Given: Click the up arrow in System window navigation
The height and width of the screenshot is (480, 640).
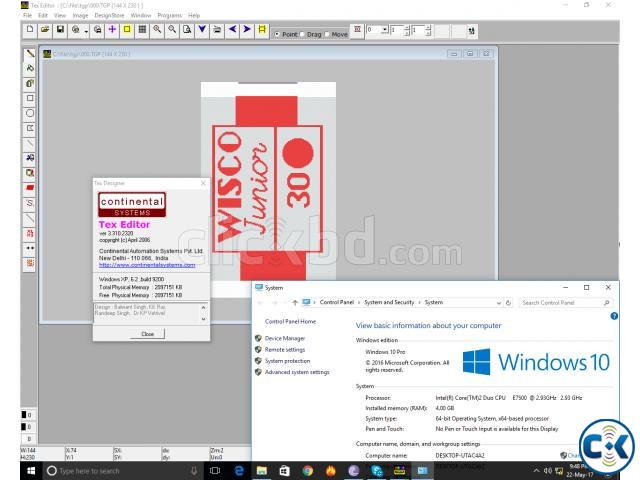Looking at the screenshot, I should 295,302.
